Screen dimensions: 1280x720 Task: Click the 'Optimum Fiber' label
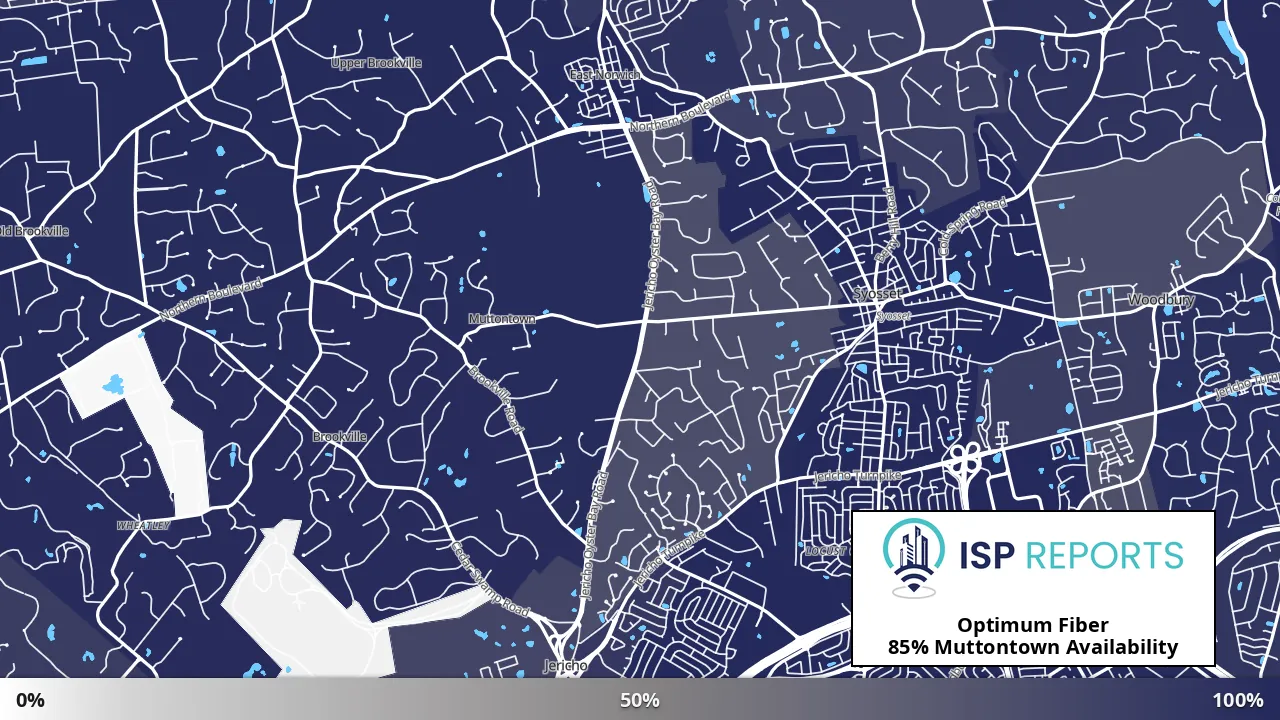click(x=1033, y=625)
